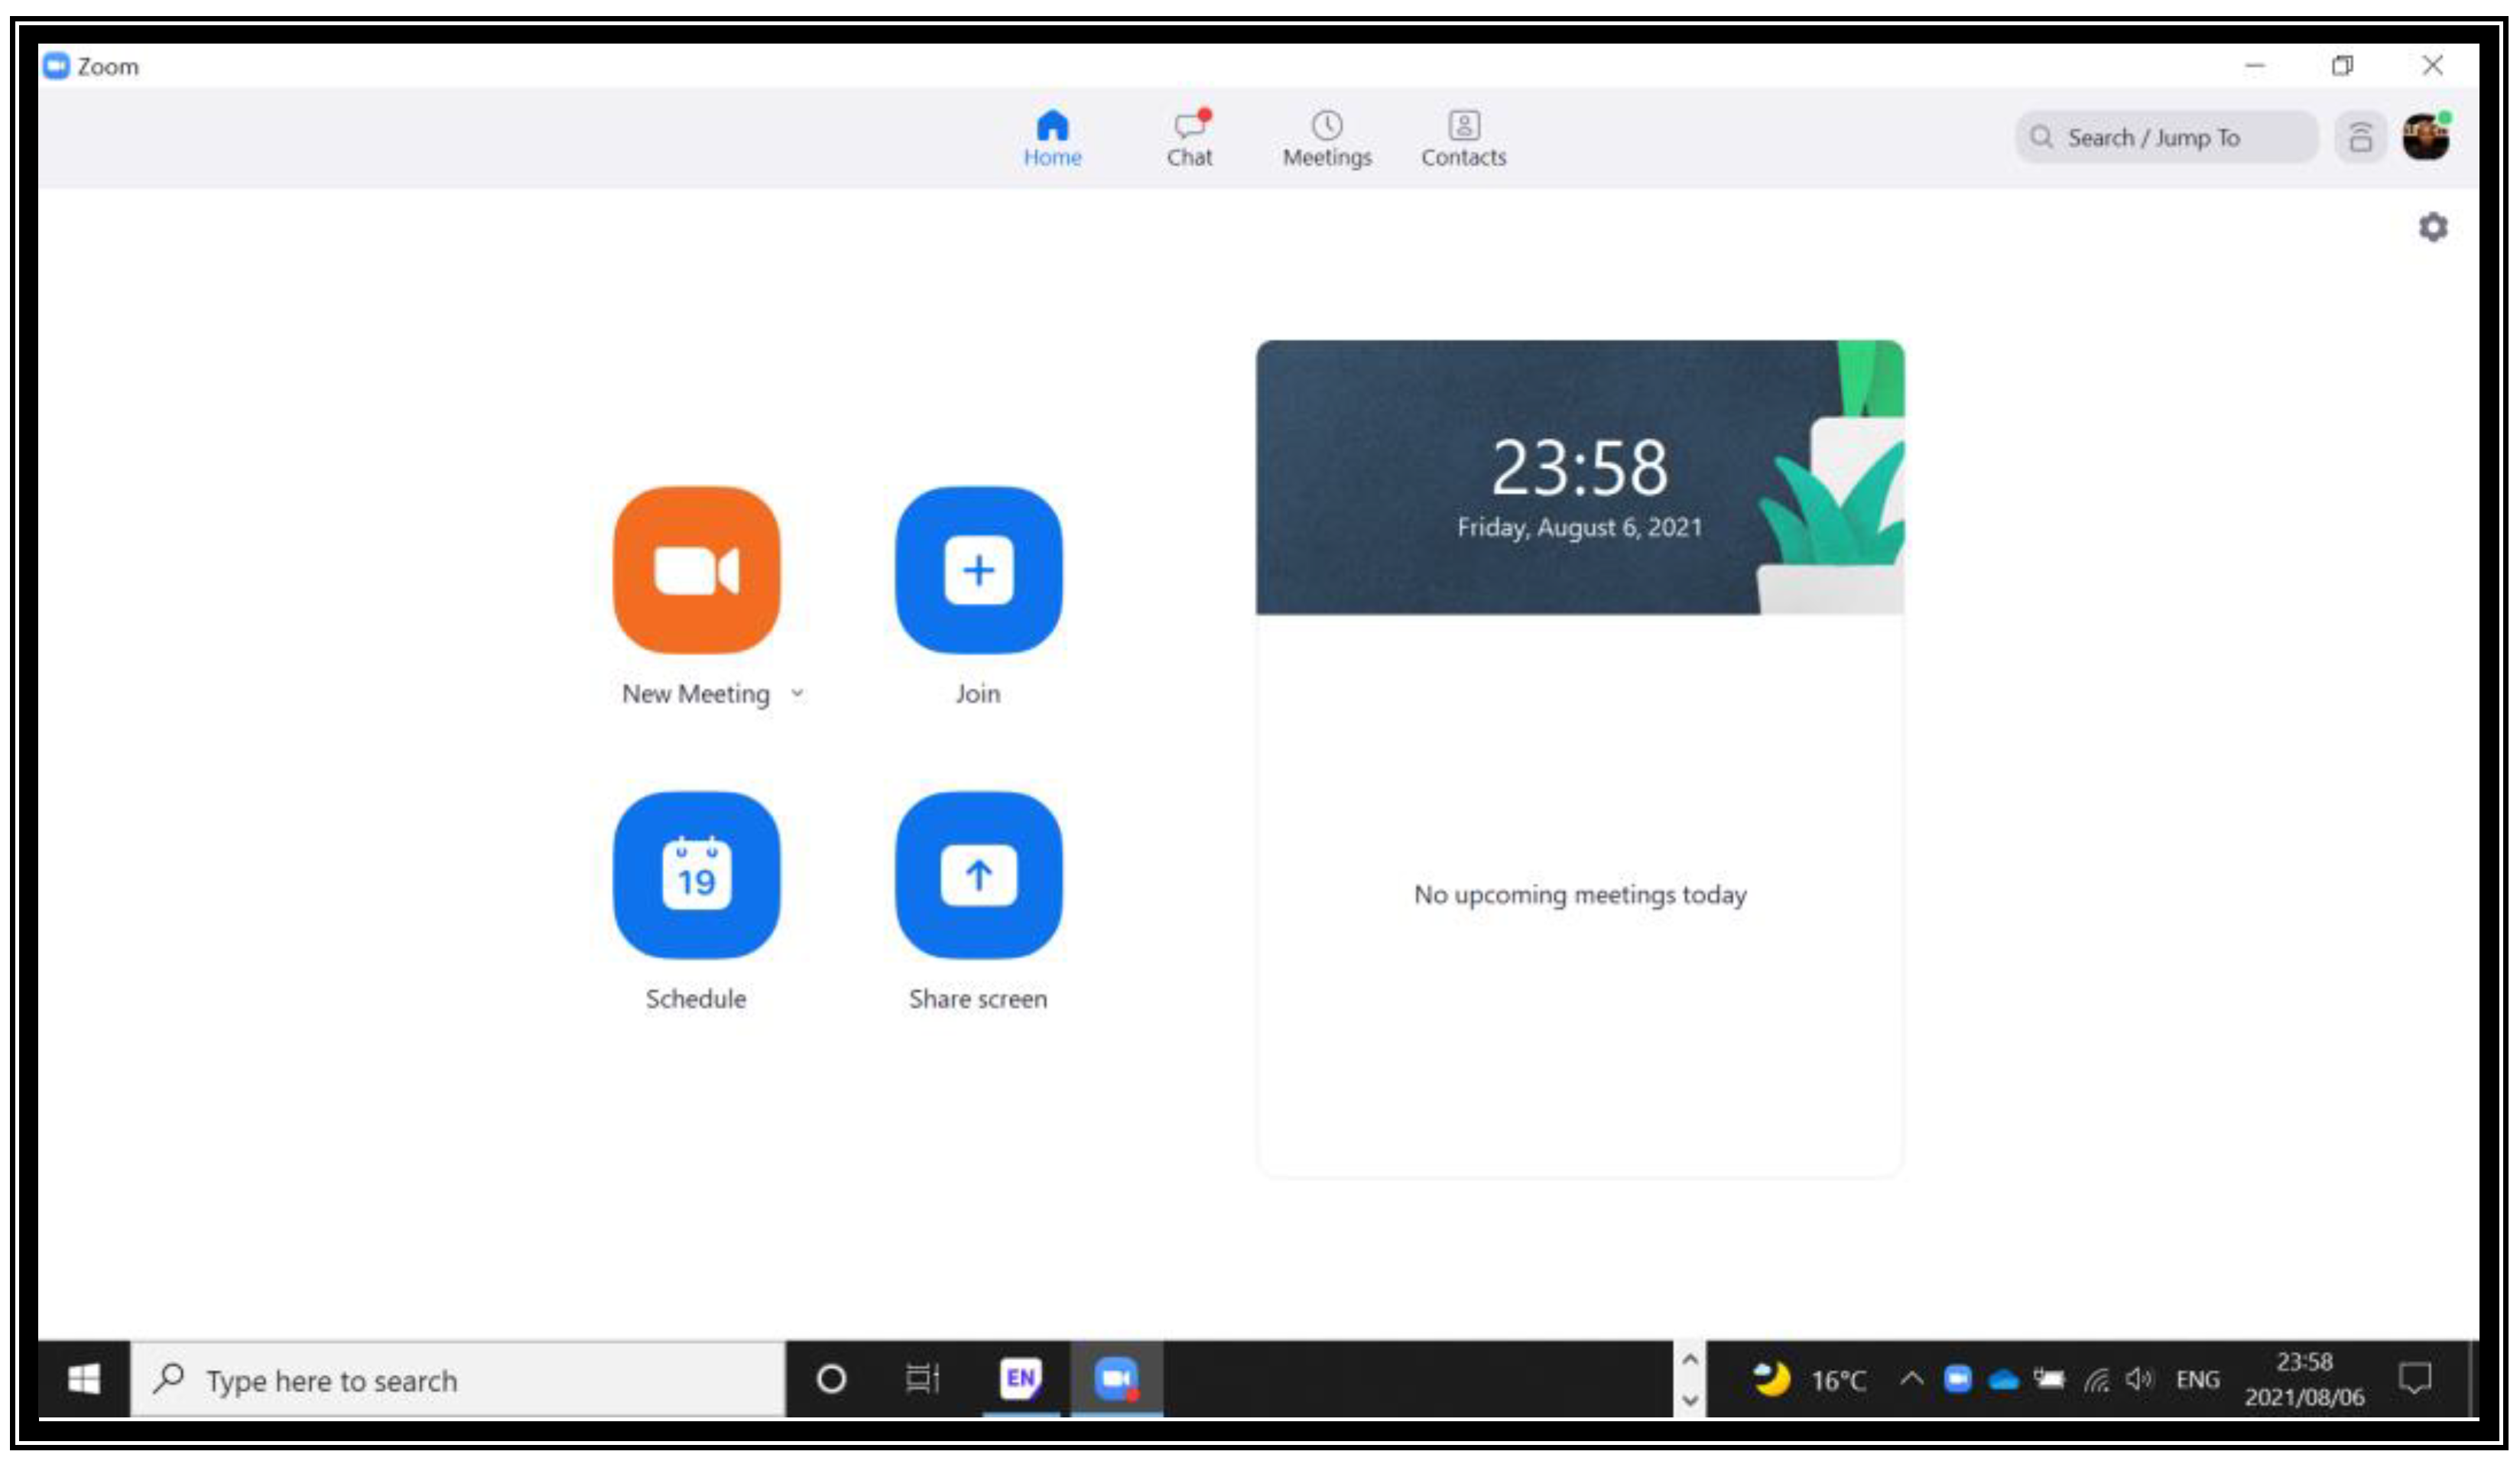Viewport: 2520px width, 1461px height.
Task: Click the 23:58 clock banner
Action: [x=1580, y=467]
